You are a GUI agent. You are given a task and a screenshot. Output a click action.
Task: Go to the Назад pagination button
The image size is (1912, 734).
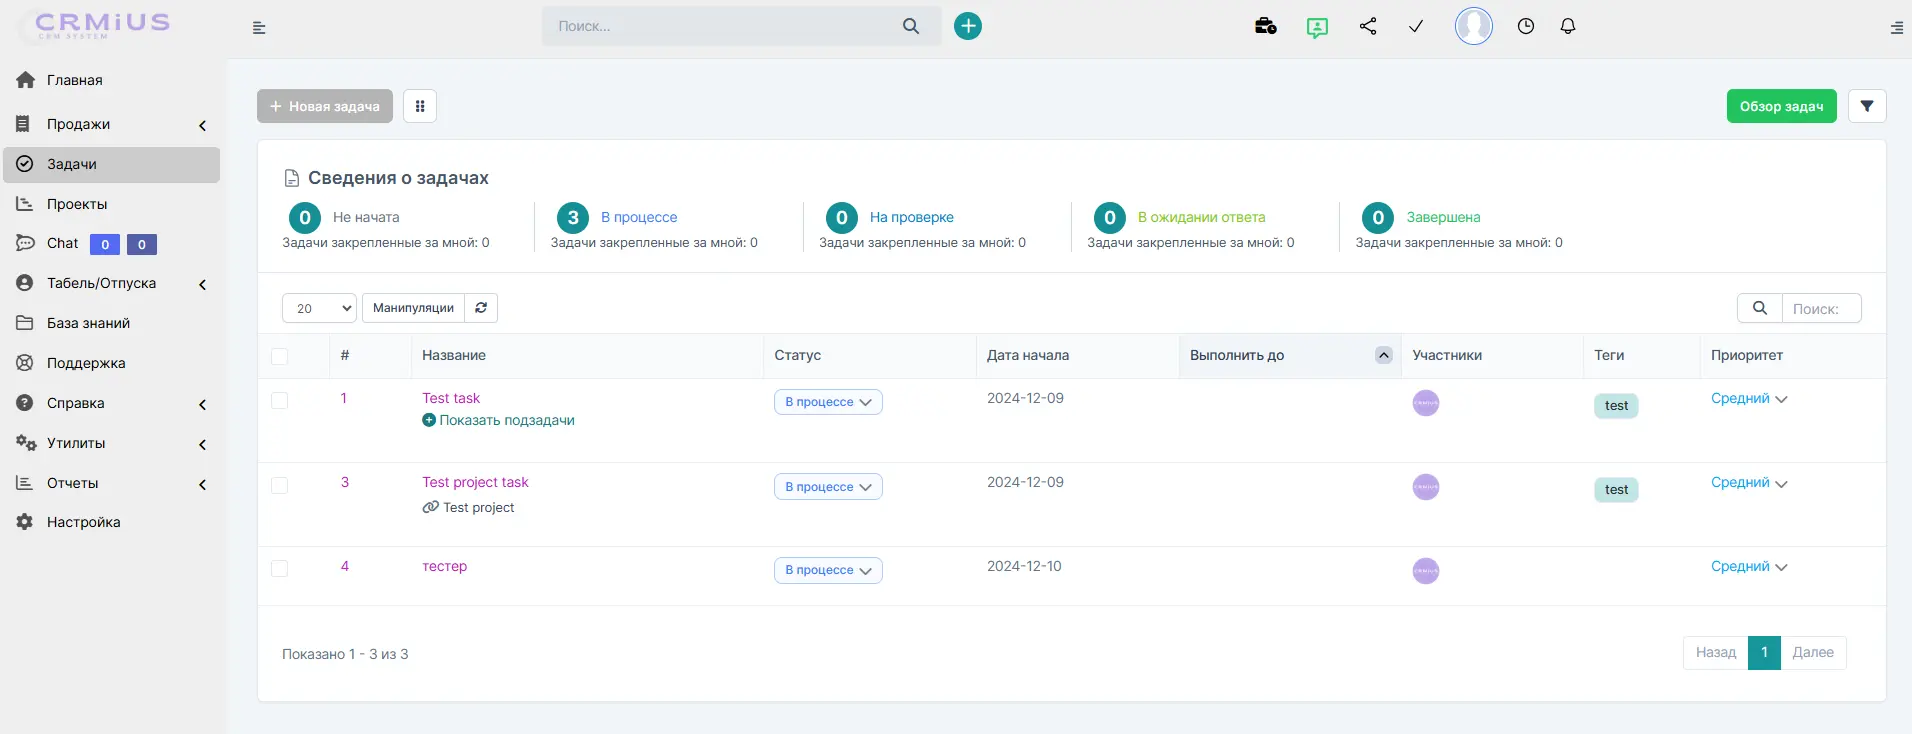(x=1716, y=653)
